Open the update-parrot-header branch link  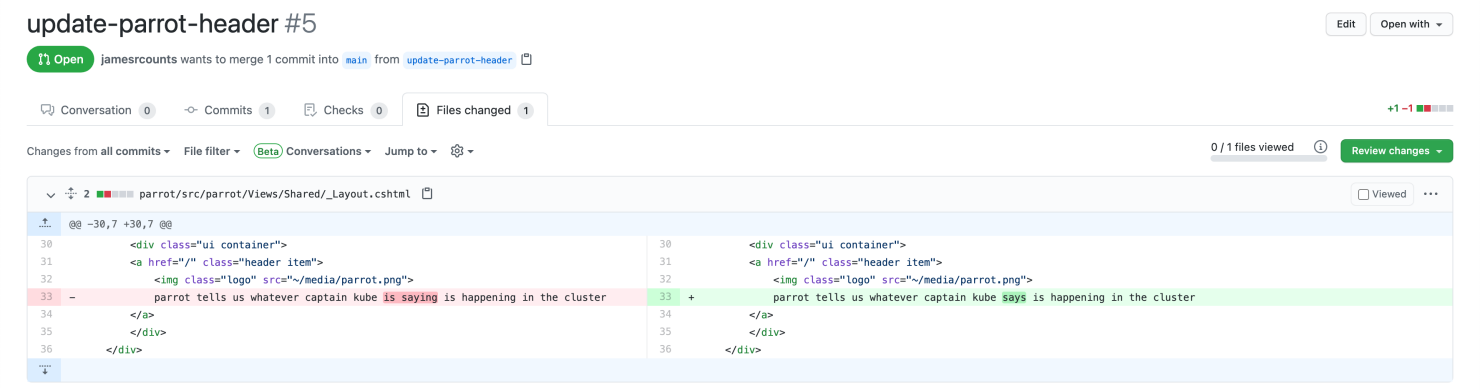pyautogui.click(x=460, y=60)
